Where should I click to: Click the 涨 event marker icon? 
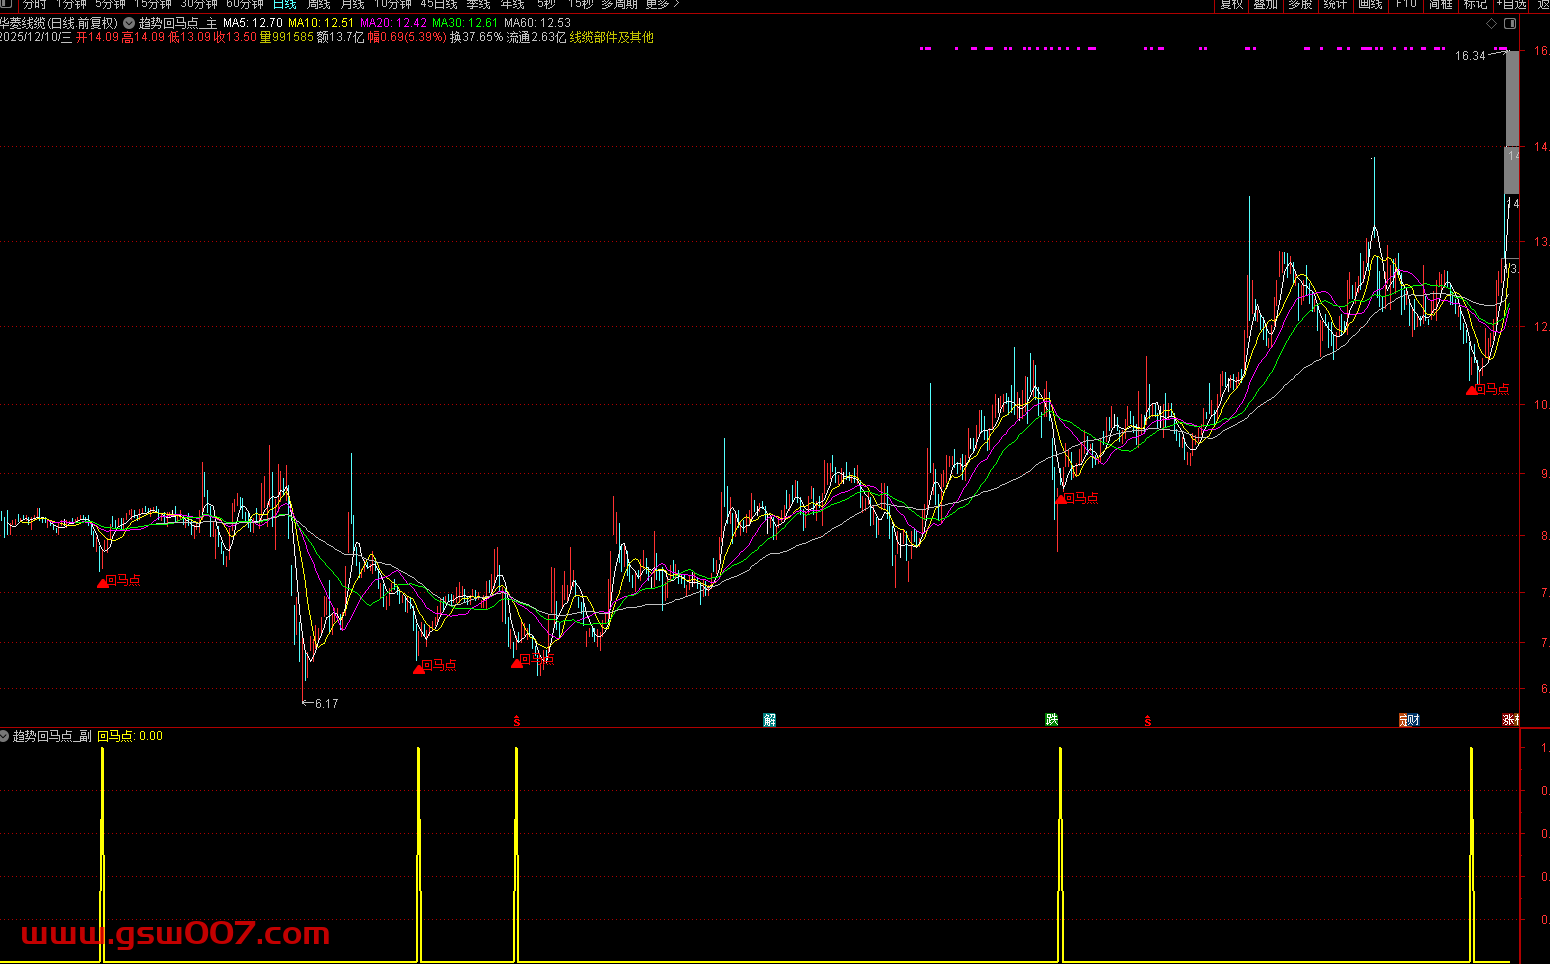[x=1510, y=720]
